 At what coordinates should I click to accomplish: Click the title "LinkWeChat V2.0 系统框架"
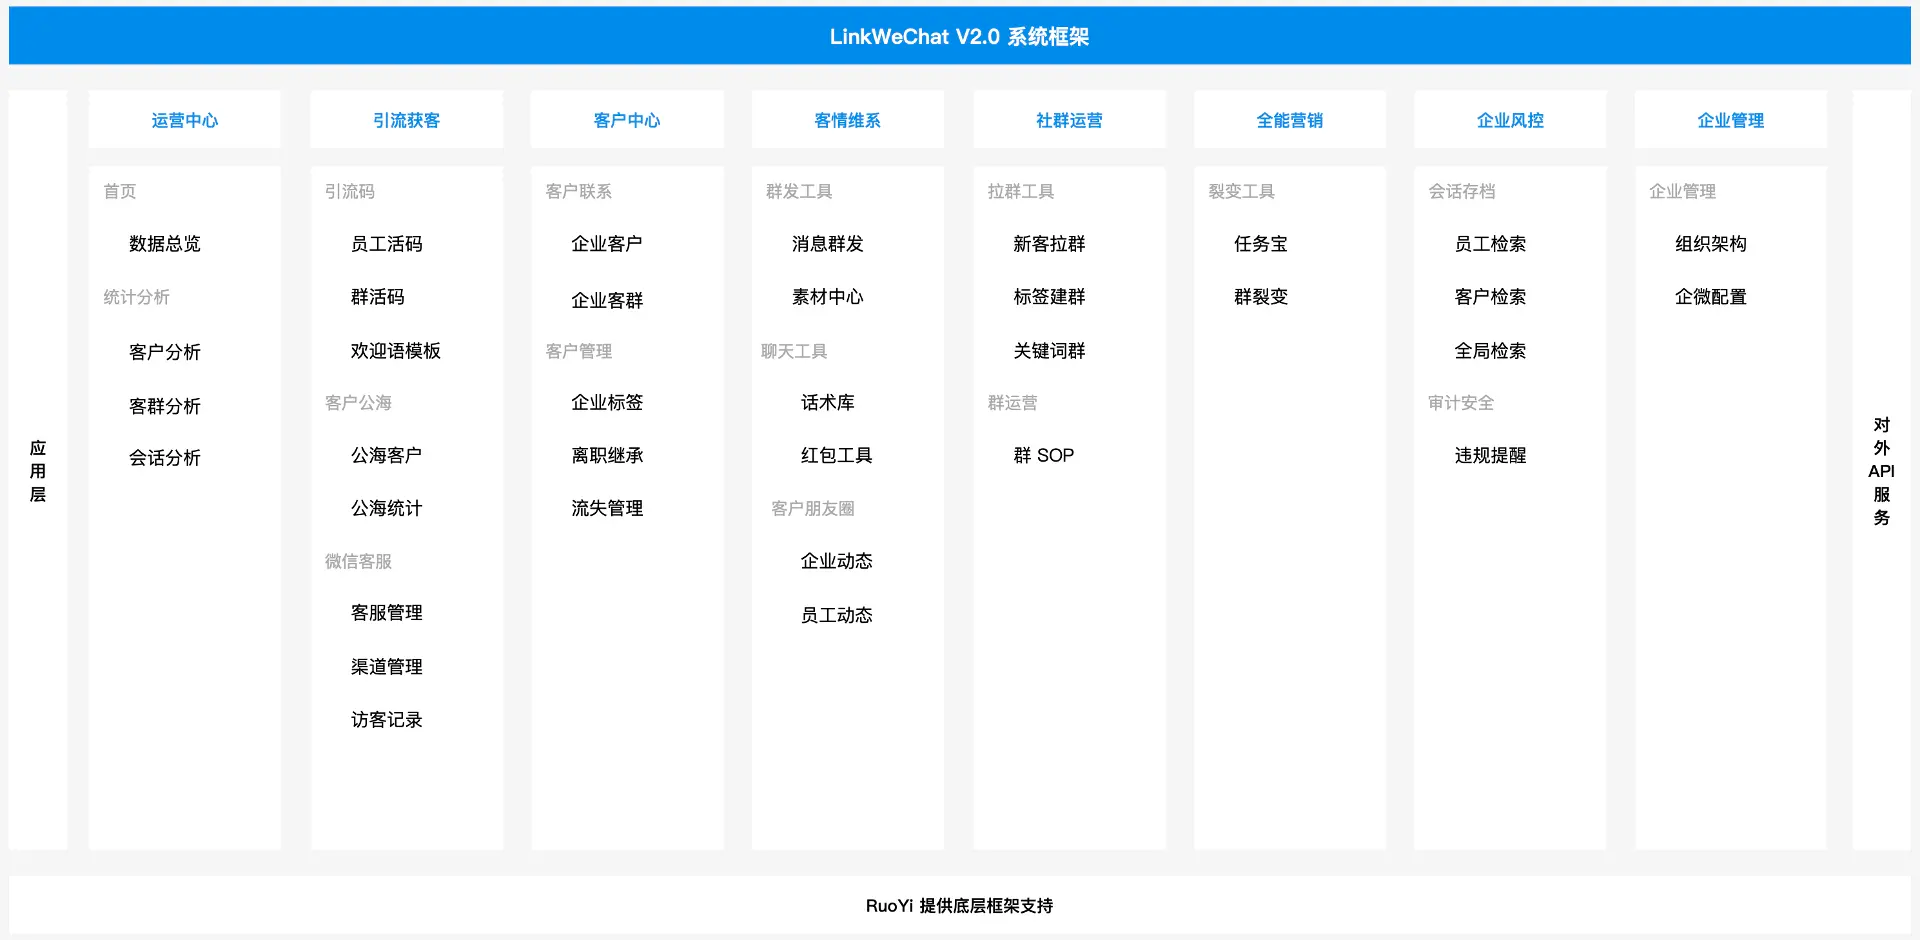click(x=959, y=37)
